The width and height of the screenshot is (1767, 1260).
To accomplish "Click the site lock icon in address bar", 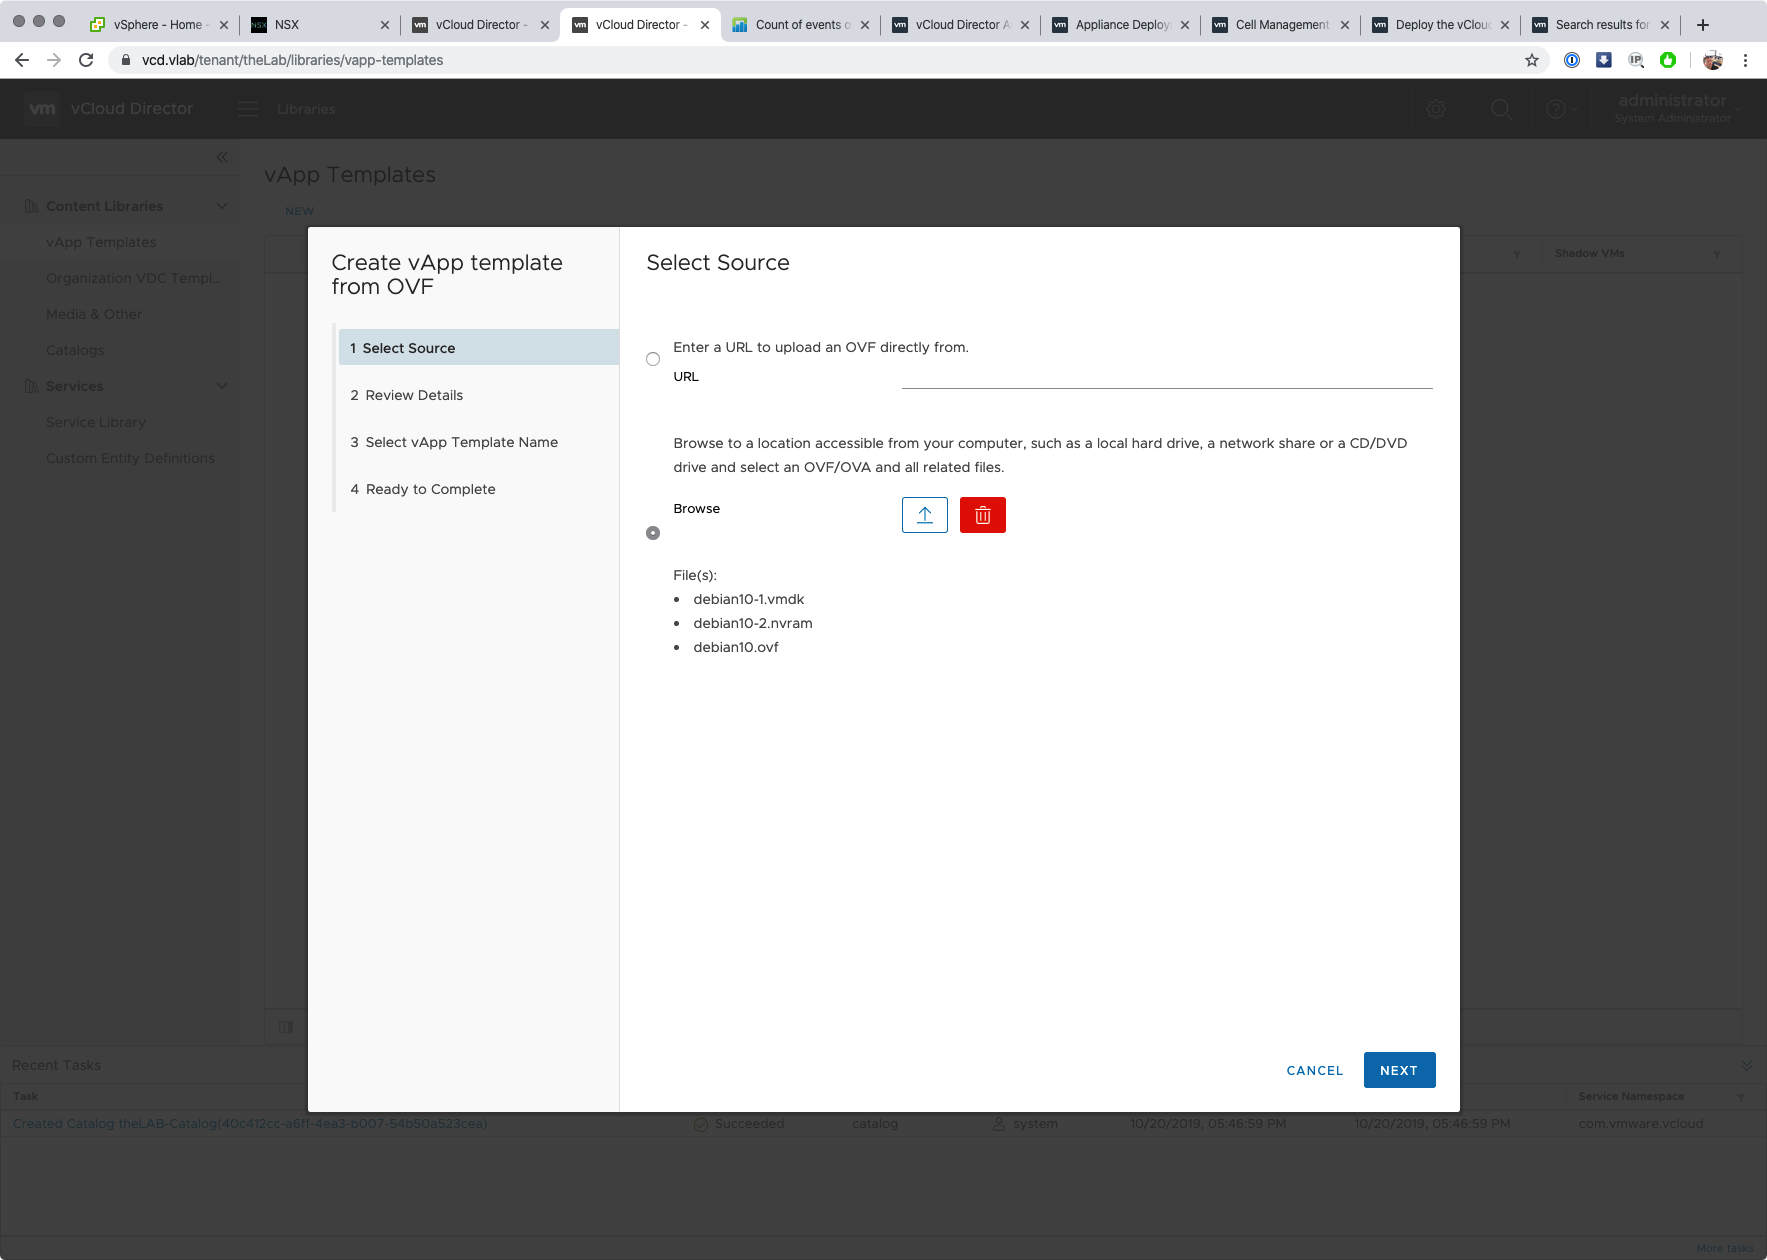I will pos(126,60).
